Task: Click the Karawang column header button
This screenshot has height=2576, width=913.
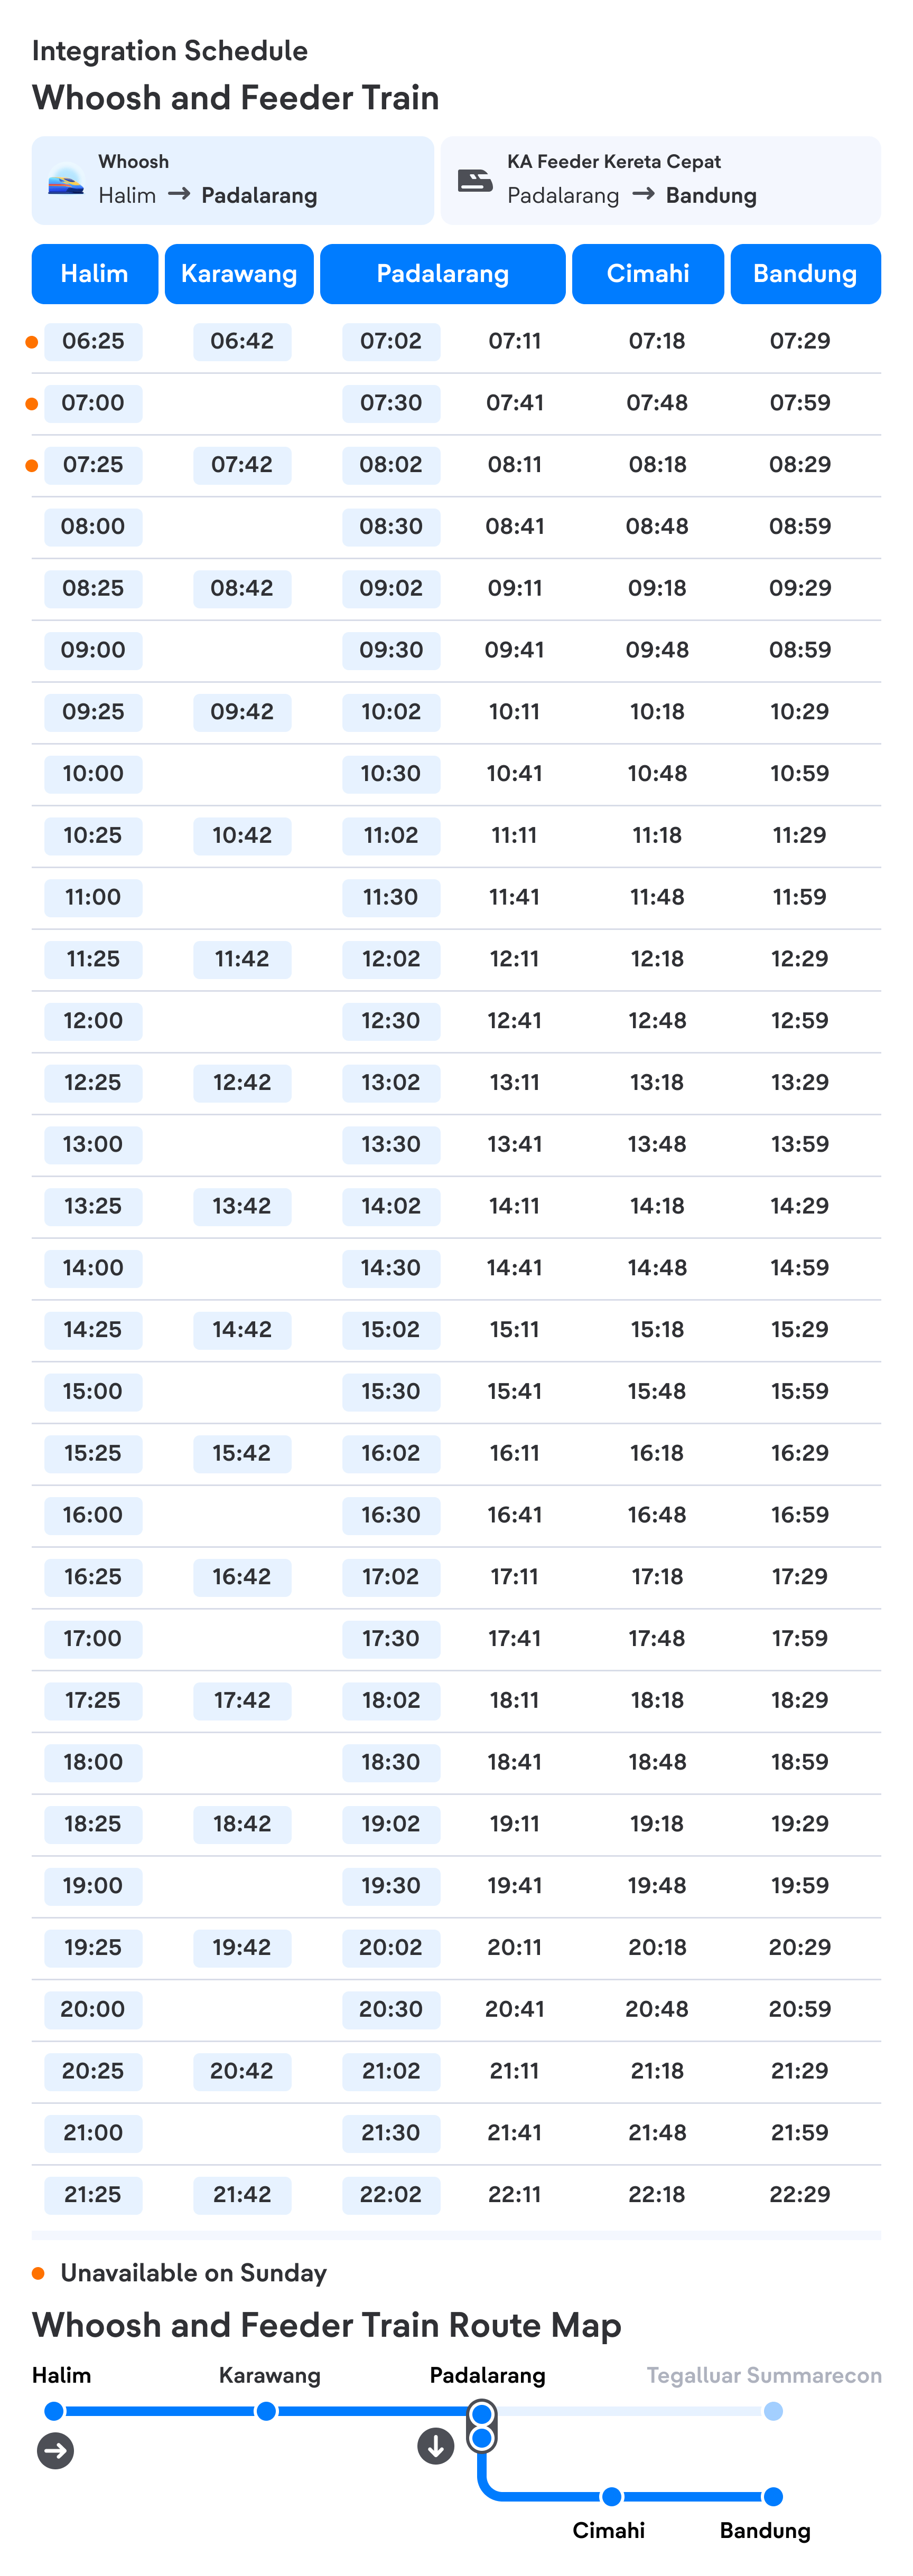Action: click(x=239, y=274)
